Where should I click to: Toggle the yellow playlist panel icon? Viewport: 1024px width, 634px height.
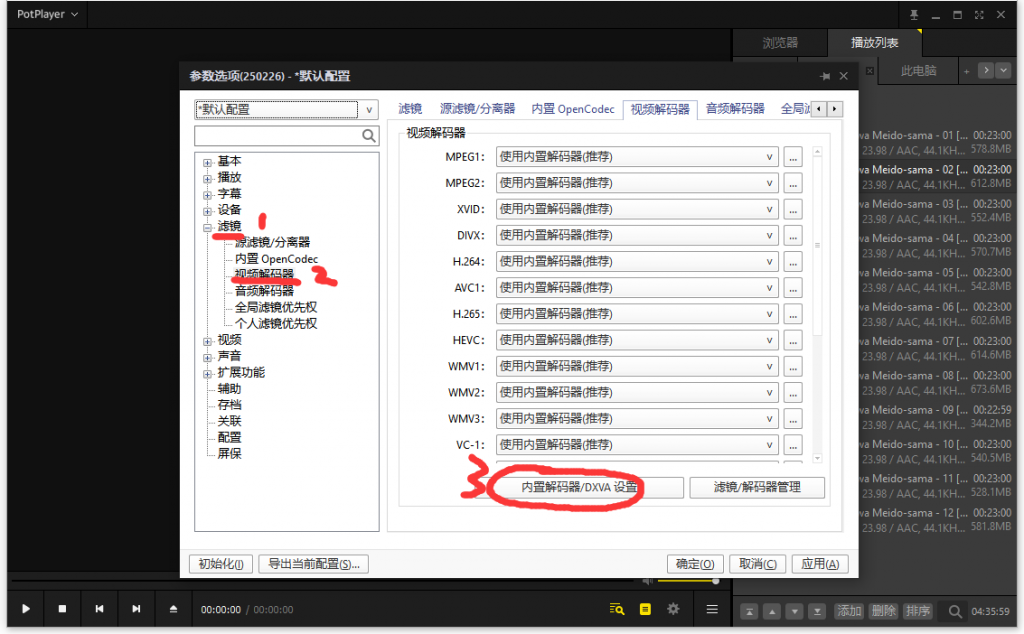(646, 608)
